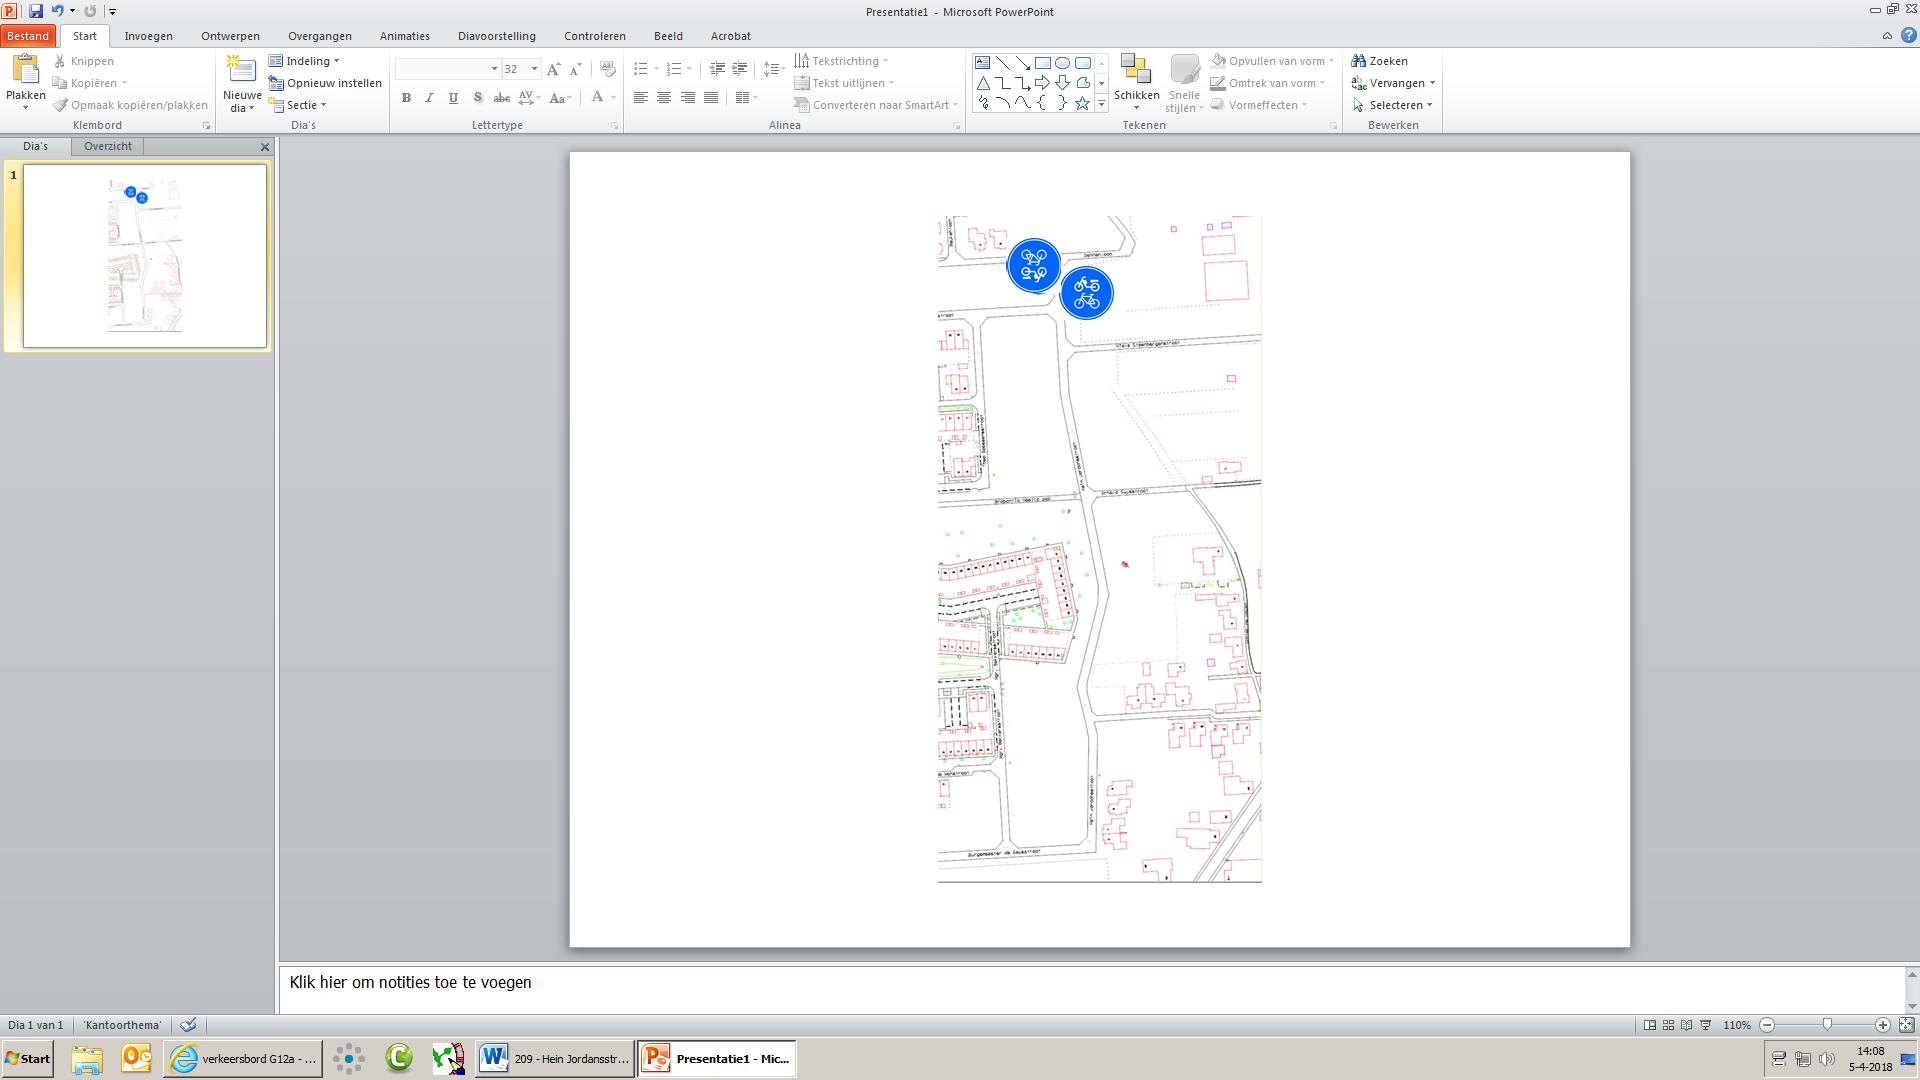This screenshot has height=1080, width=1920.
Task: Select the star shape in shapes gallery
Action: click(1082, 103)
